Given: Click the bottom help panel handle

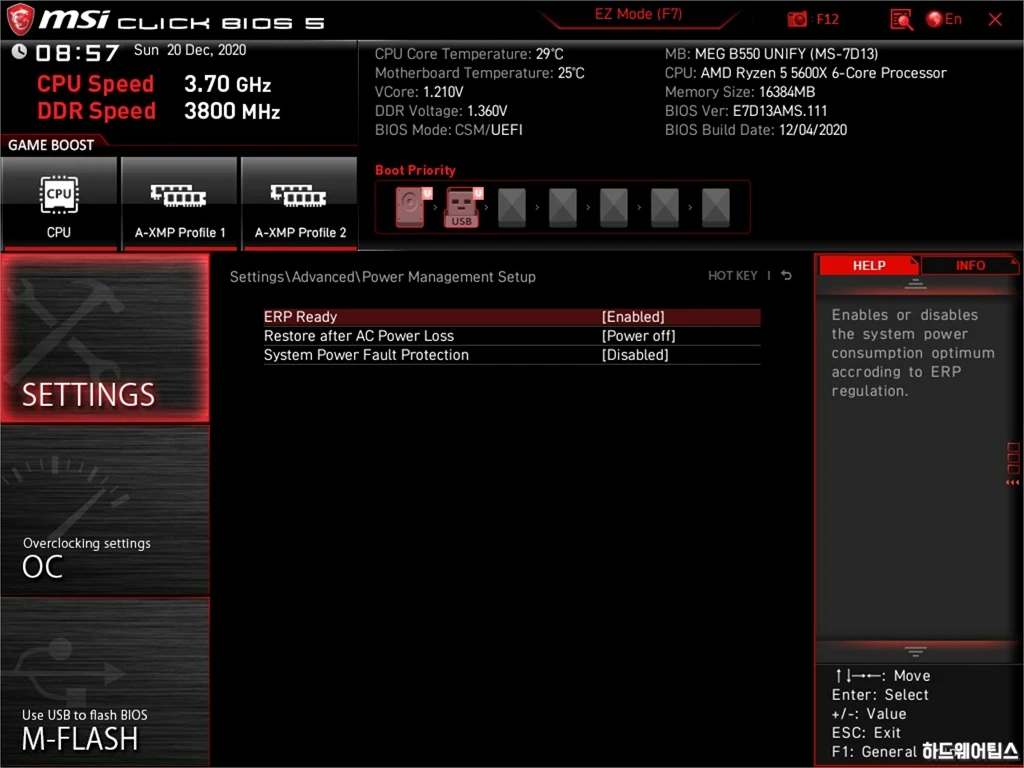Looking at the screenshot, I should (915, 651).
